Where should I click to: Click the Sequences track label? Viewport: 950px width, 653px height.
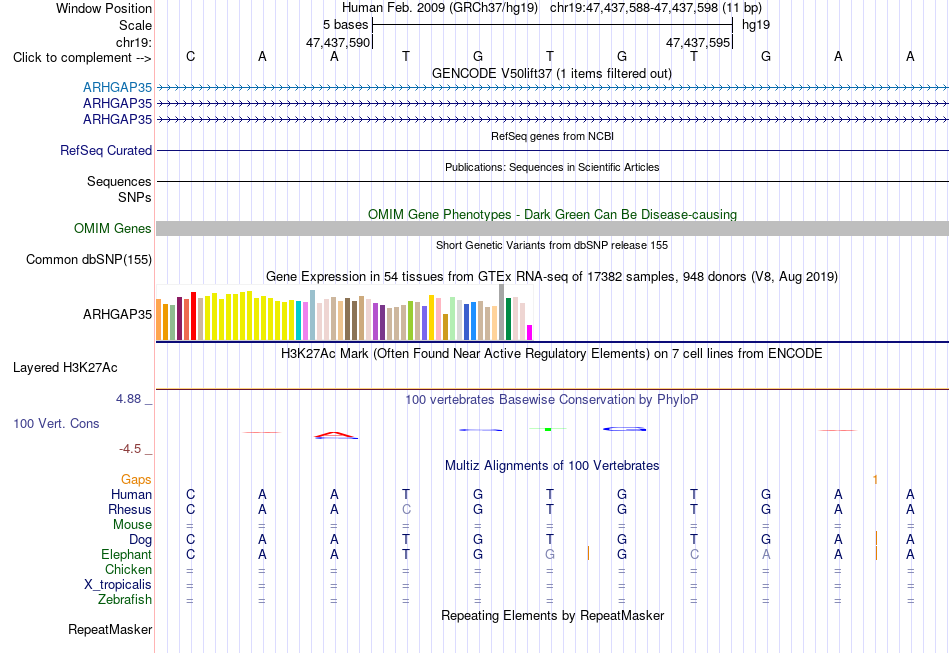(x=119, y=181)
